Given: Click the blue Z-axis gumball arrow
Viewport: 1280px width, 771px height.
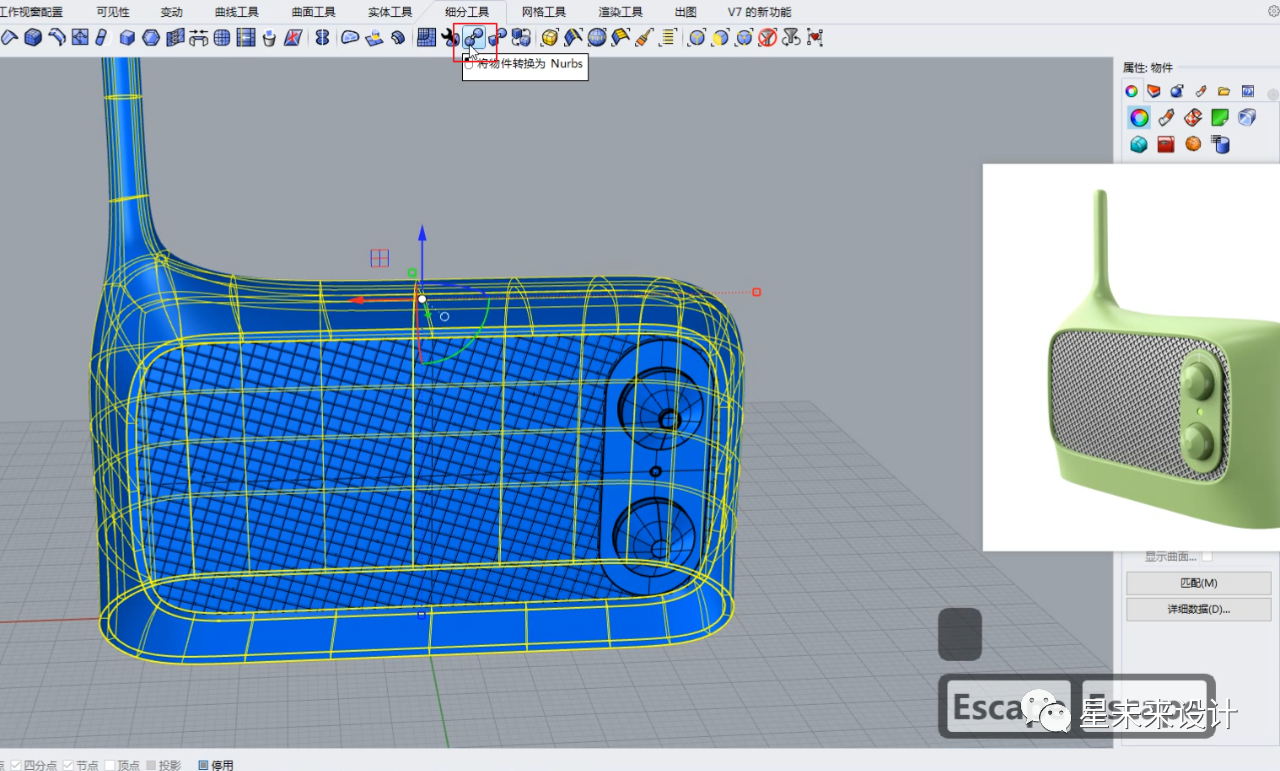Looking at the screenshot, I should [x=422, y=234].
